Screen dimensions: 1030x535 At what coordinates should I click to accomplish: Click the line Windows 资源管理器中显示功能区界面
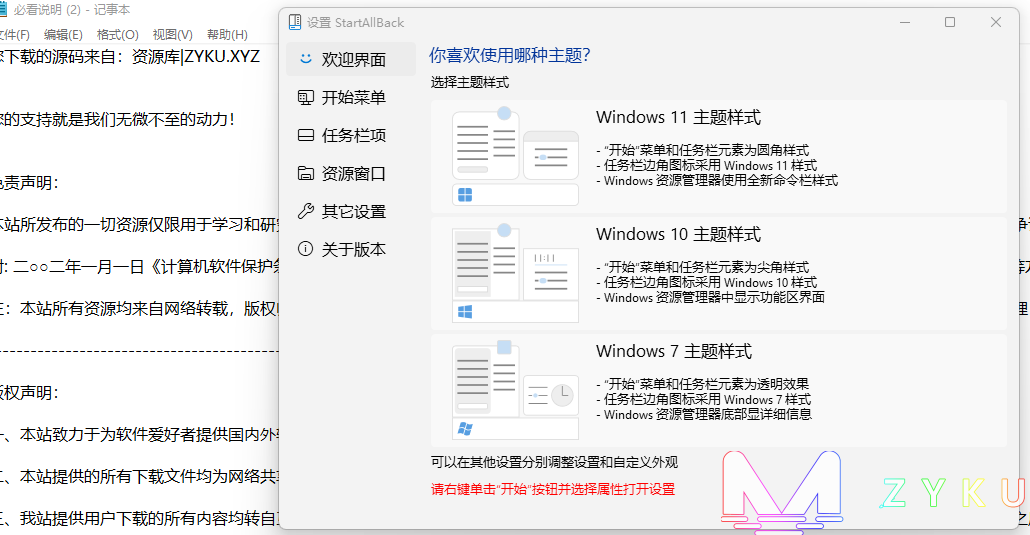(711, 298)
